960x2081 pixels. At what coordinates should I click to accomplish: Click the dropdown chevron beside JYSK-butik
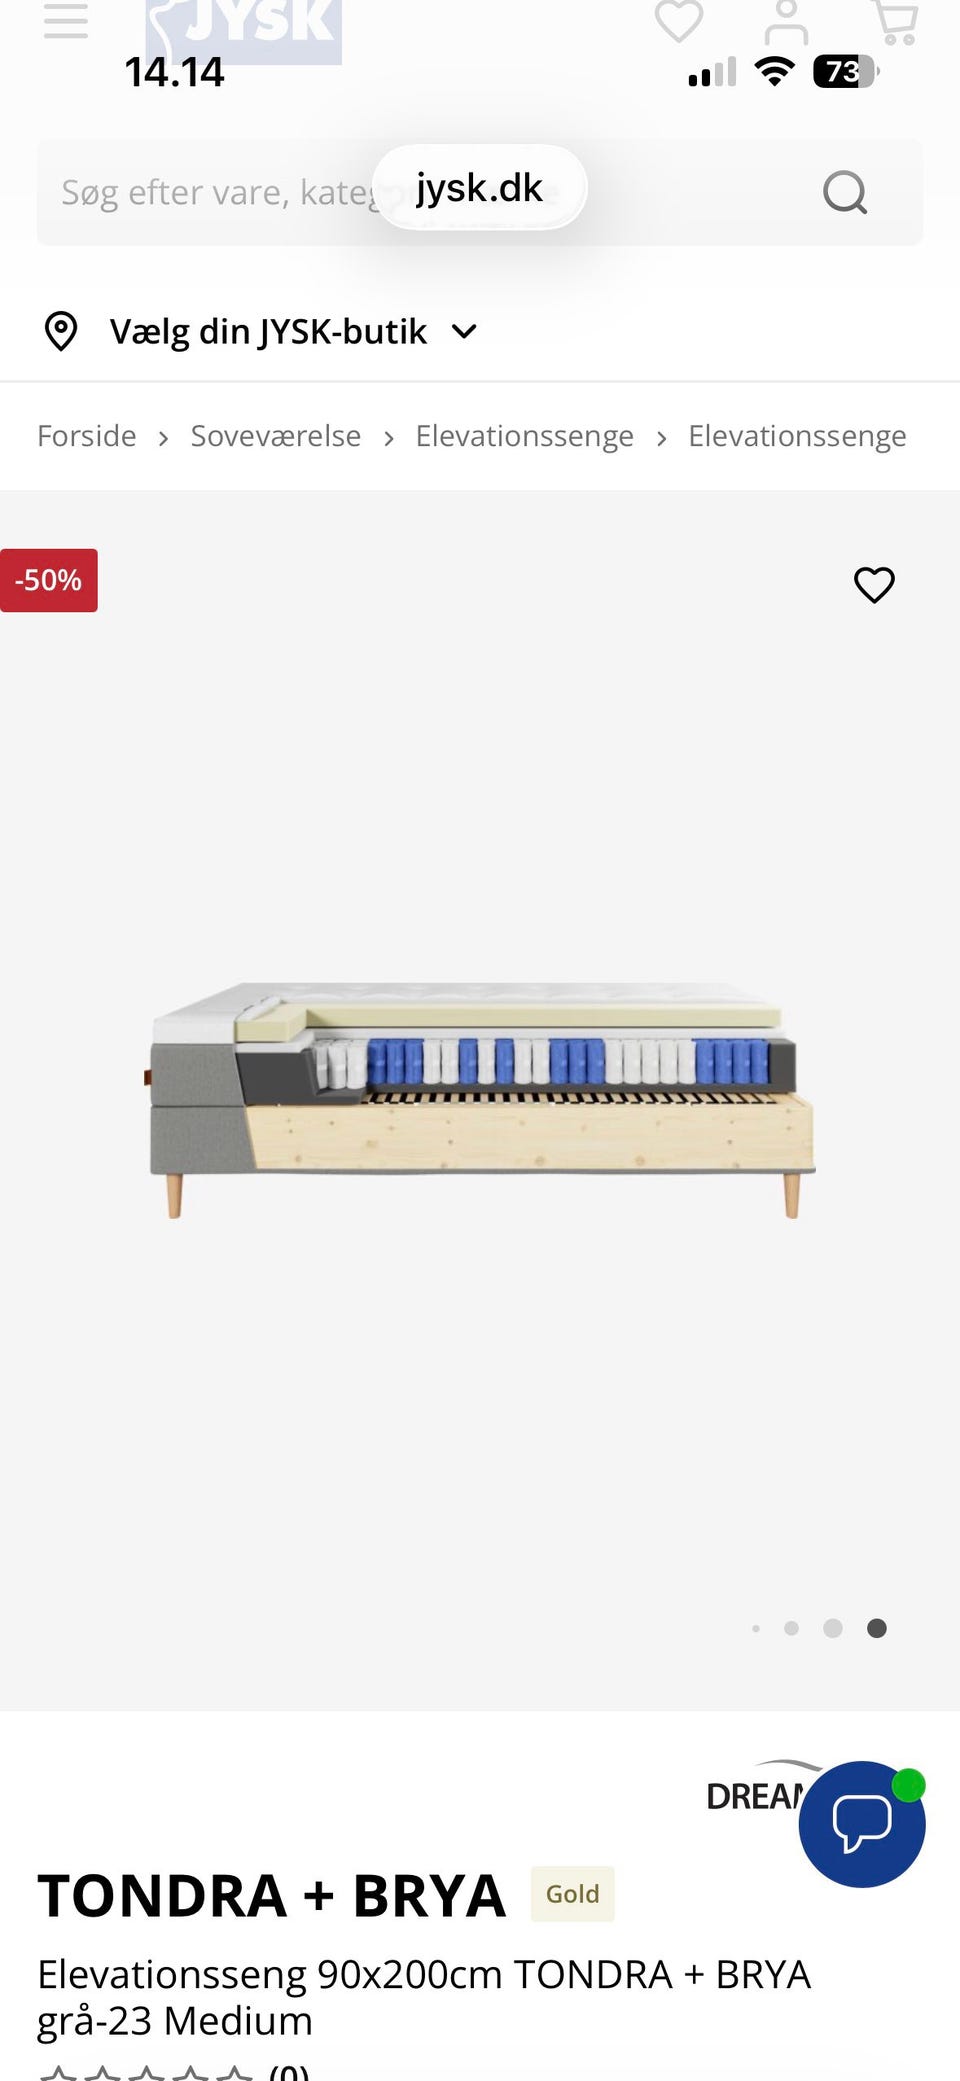tap(464, 331)
